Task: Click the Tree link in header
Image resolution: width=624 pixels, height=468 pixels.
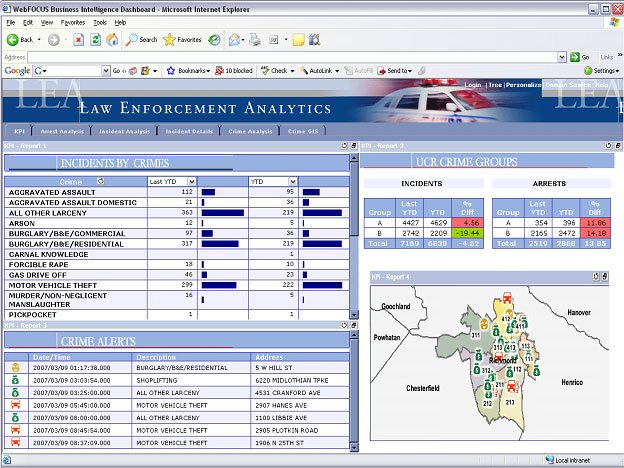Action: coord(495,85)
